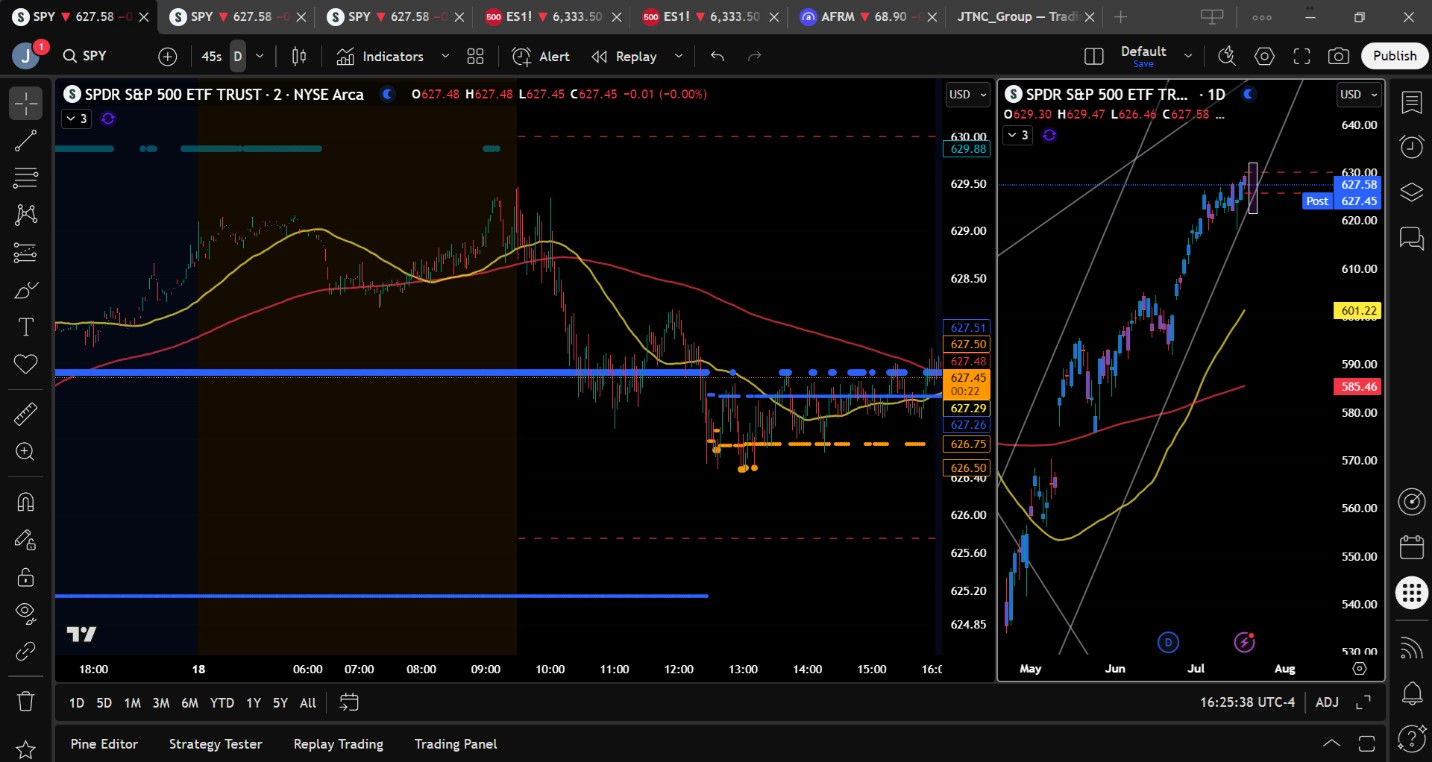Viewport: 1432px width, 762px height.
Task: Select the crosshair cursor tool
Action: 26,103
